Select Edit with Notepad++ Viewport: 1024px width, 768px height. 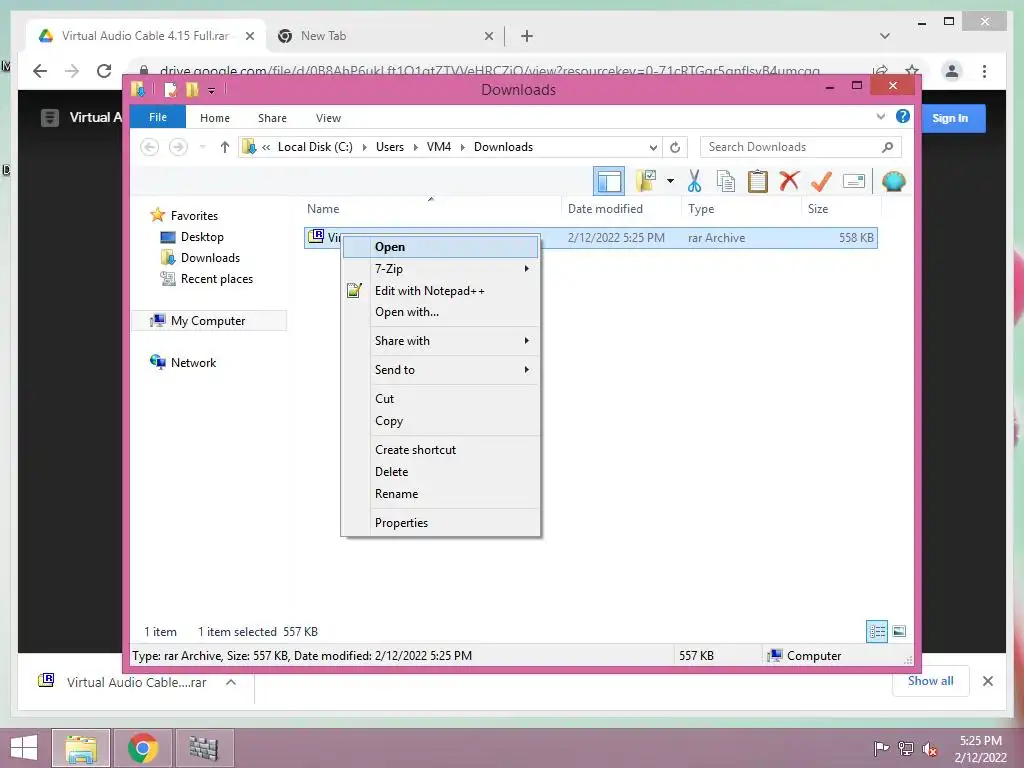[441, 291]
